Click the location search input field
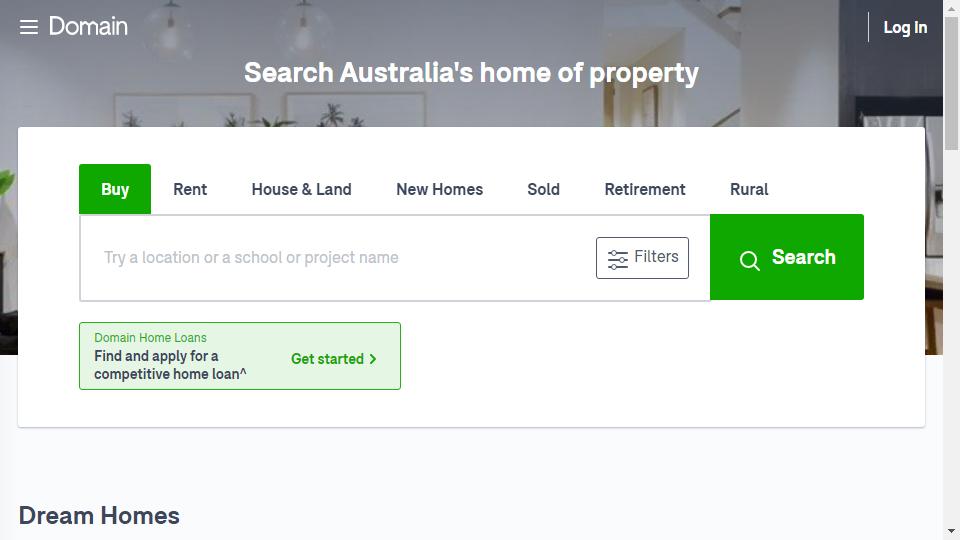This screenshot has width=960, height=540. [337, 258]
